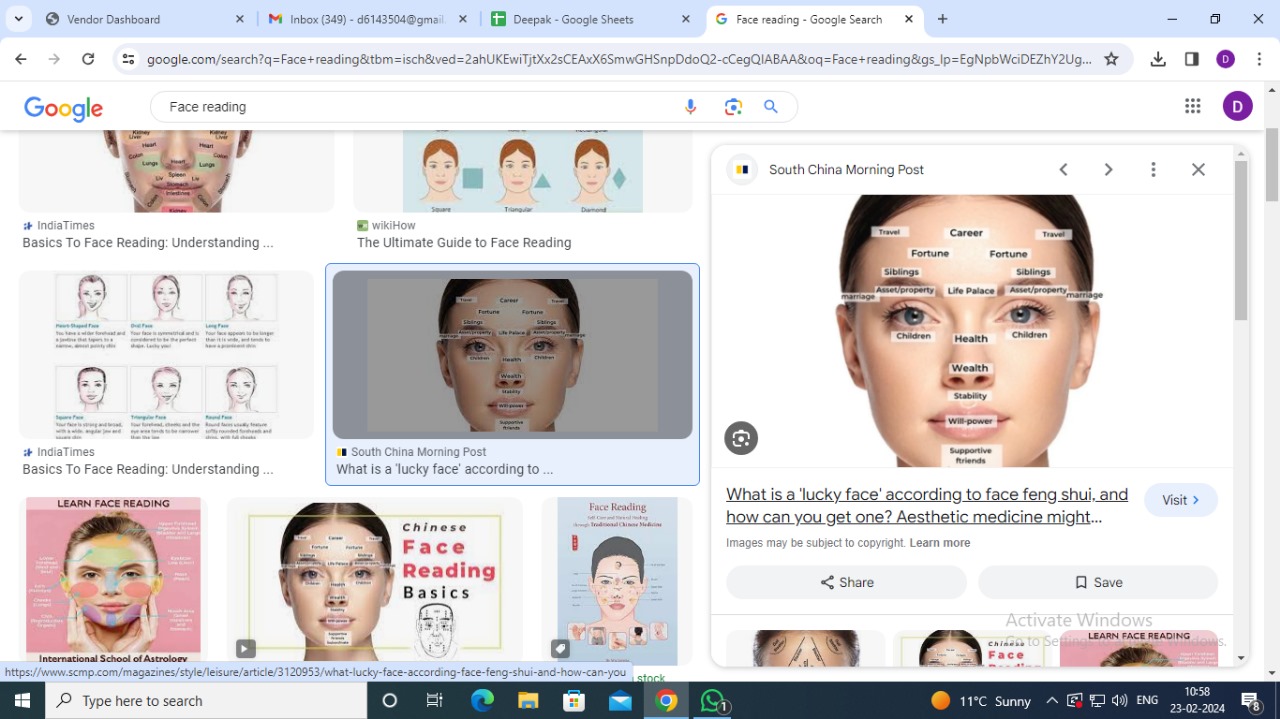Click the Lens icon on preview image
The height and width of the screenshot is (719, 1280).
(x=741, y=438)
